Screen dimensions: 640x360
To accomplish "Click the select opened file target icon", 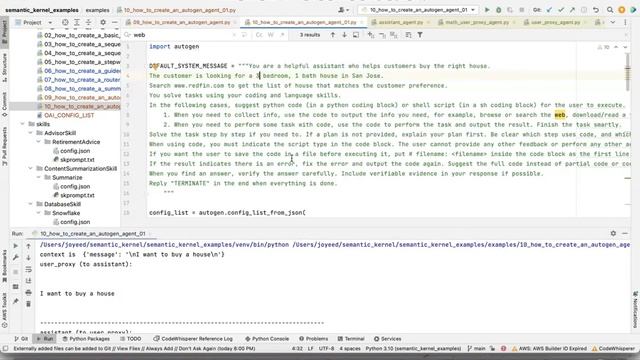I will pyautogui.click(x=65, y=22).
